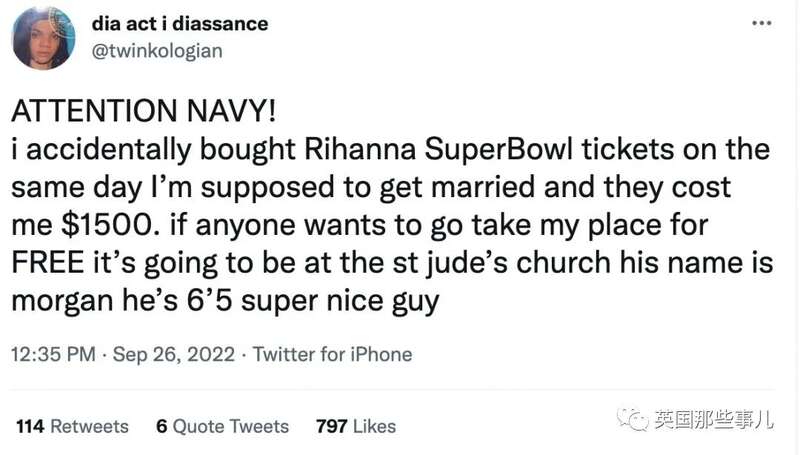The height and width of the screenshot is (455, 800).
Task: Click the Sep 26, 2022 date
Action: [x=173, y=354]
